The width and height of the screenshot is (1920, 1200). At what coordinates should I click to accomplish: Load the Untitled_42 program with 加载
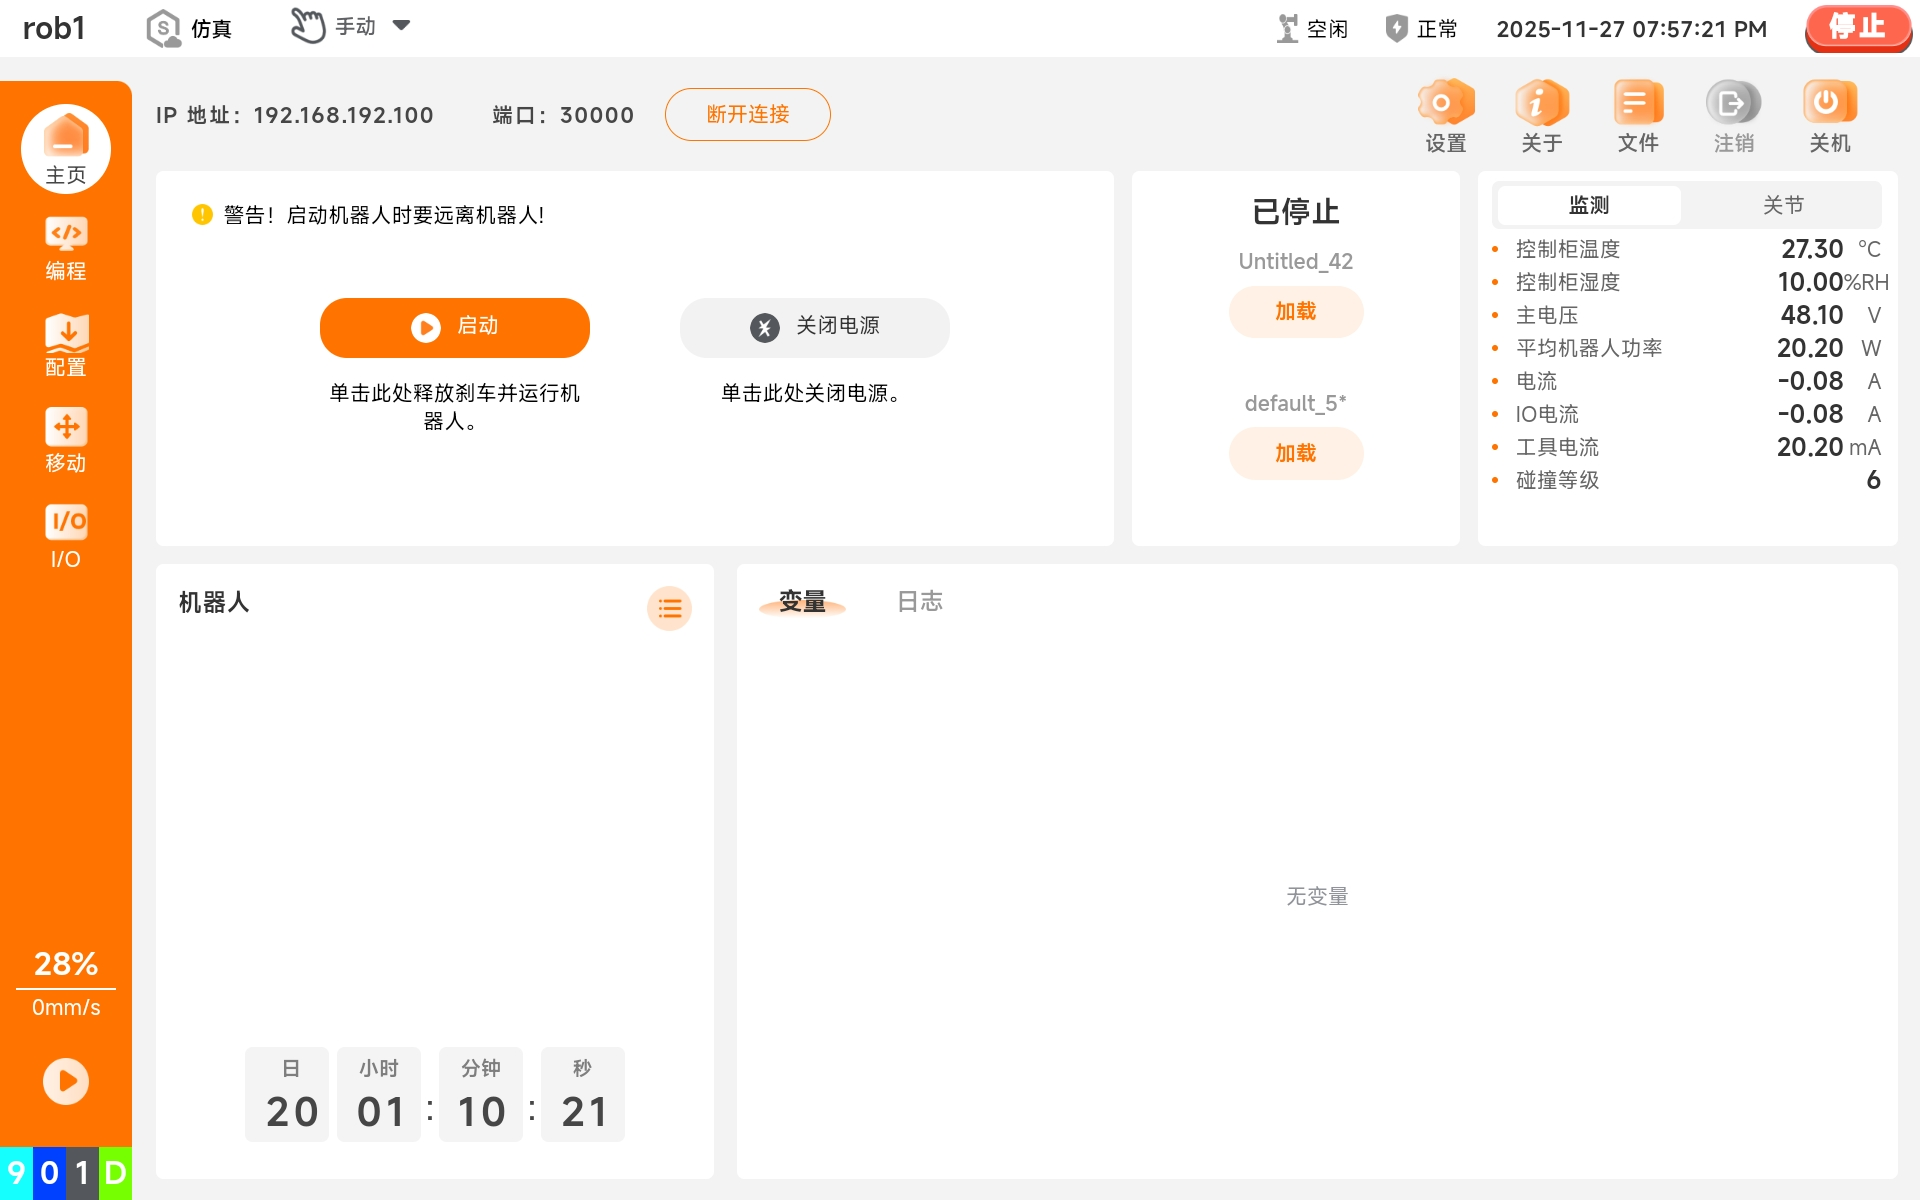1295,312
